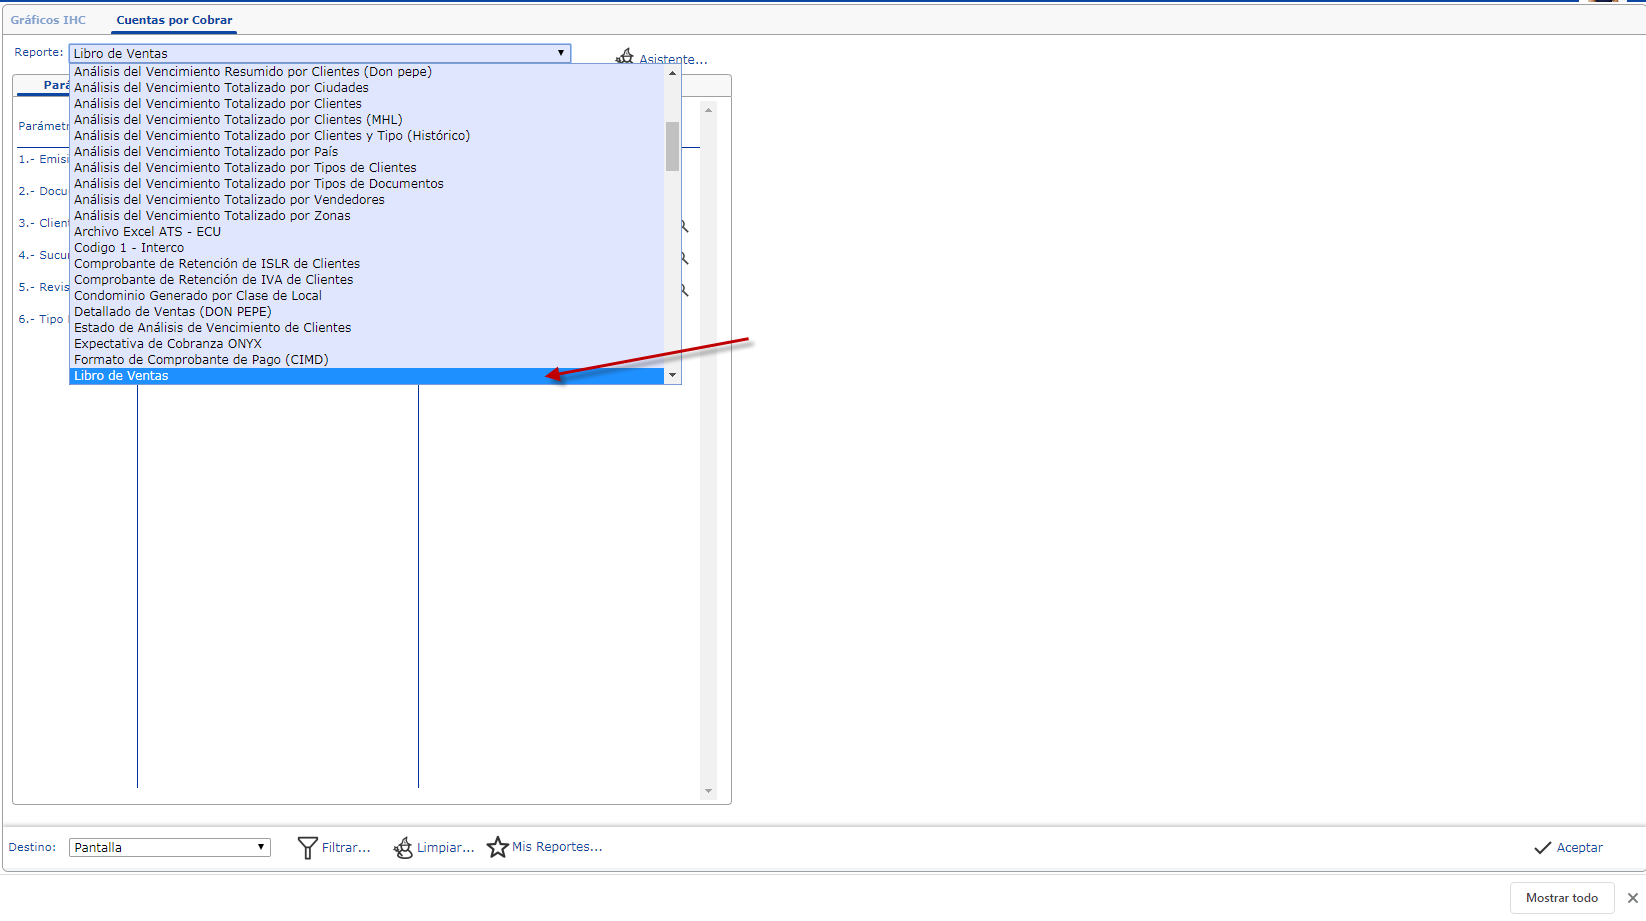Click the parameters panel scroll-up arrow
The image size is (1646, 921).
pyautogui.click(x=708, y=110)
